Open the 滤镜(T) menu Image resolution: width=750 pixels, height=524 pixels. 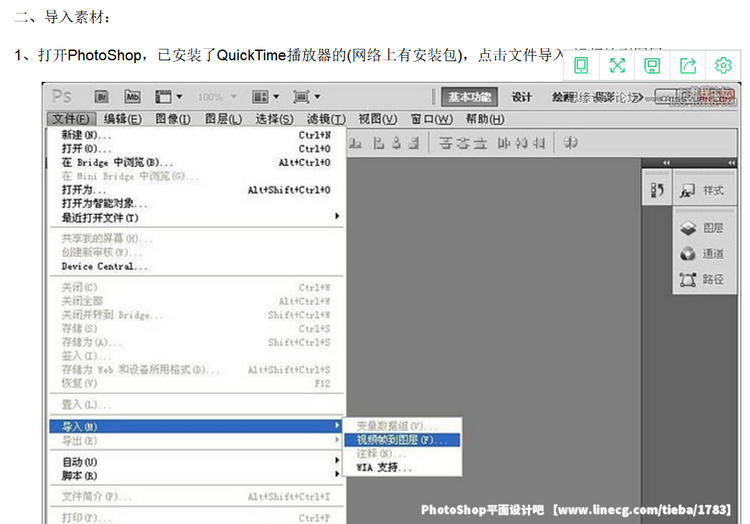[x=326, y=119]
